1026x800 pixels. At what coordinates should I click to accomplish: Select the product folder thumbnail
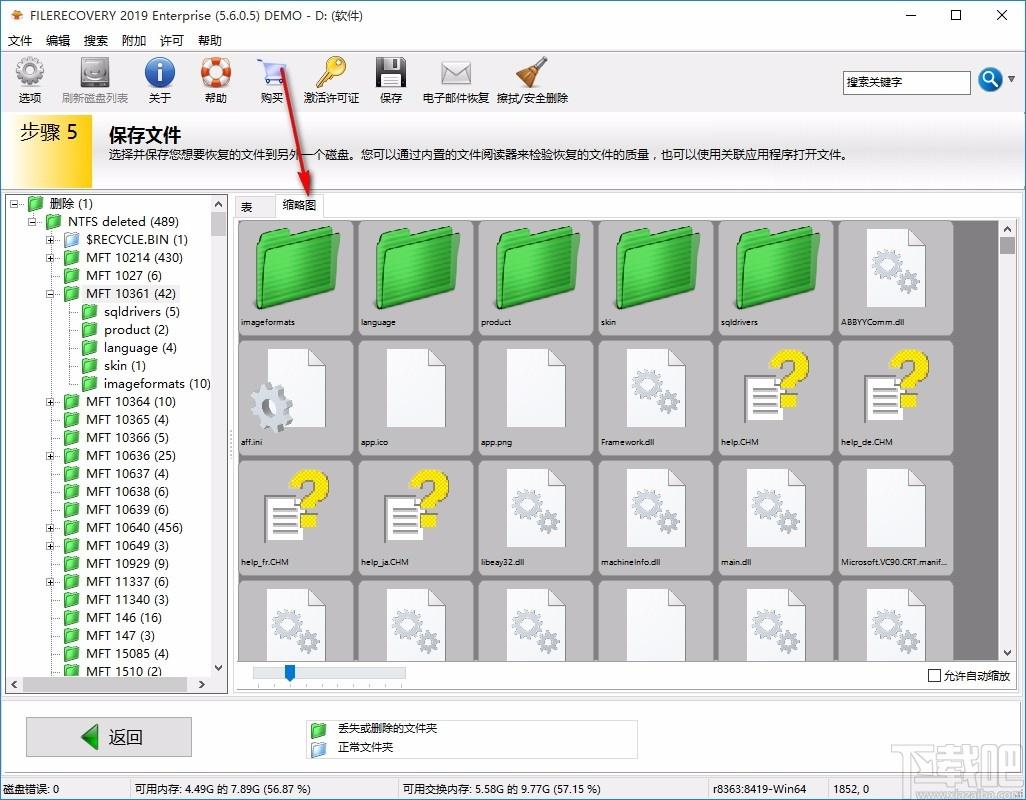click(x=536, y=278)
